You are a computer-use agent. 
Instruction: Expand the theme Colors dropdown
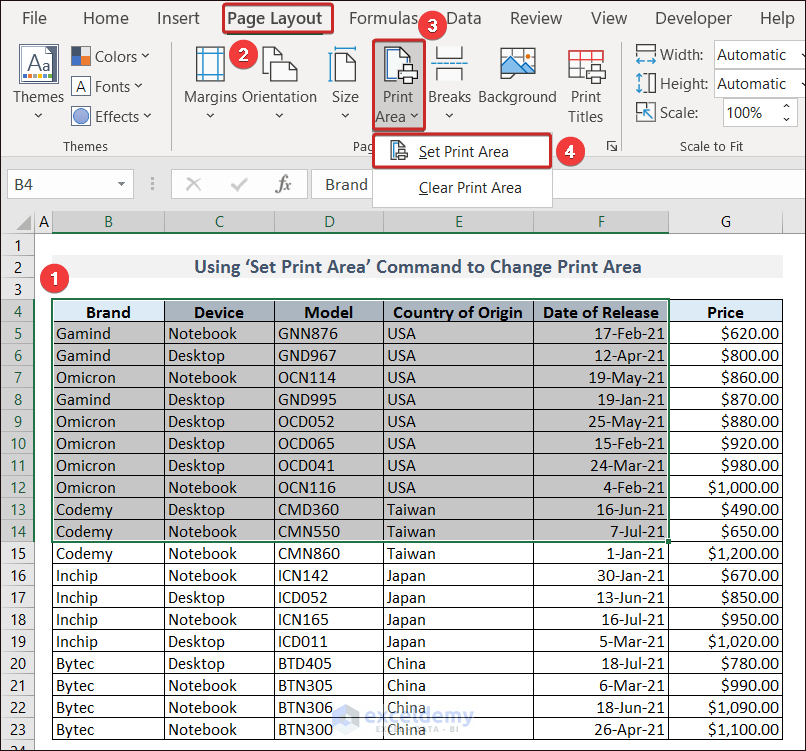[x=111, y=57]
